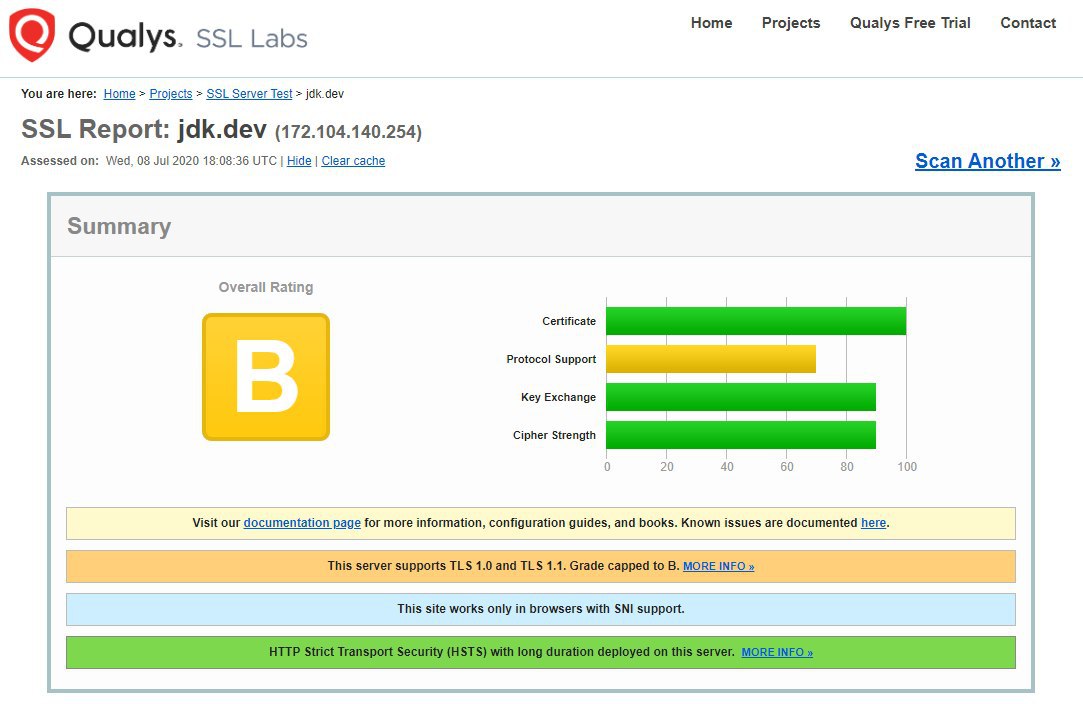Image resolution: width=1083 pixels, height=704 pixels.
Task: Click the yellow Protocol Support score bar
Action: point(711,359)
